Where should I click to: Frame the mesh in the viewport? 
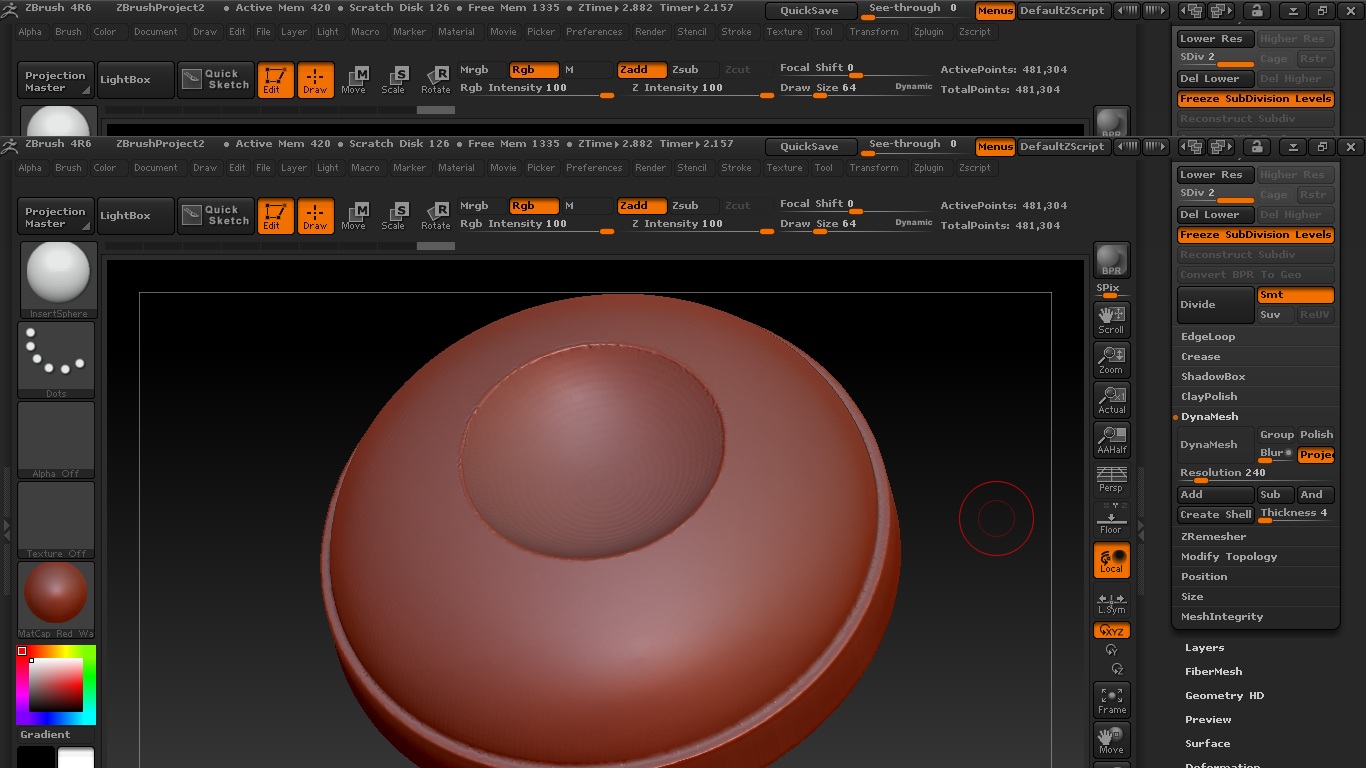(1111, 699)
